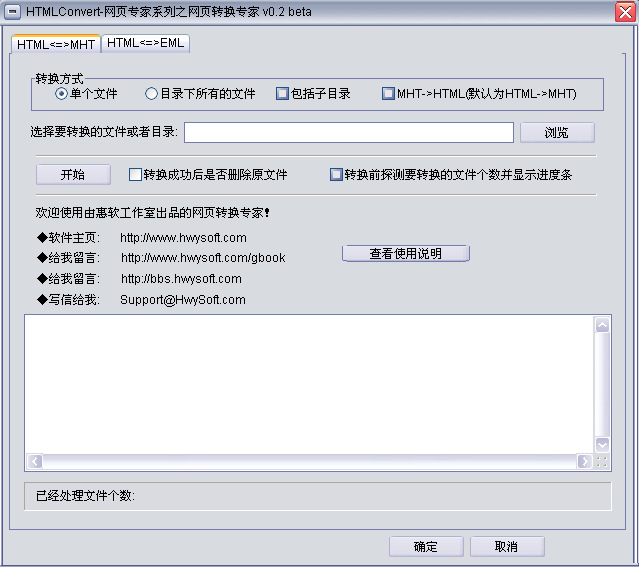Click the log scroll left arrow
This screenshot has height=567, width=639.
[x=35, y=461]
